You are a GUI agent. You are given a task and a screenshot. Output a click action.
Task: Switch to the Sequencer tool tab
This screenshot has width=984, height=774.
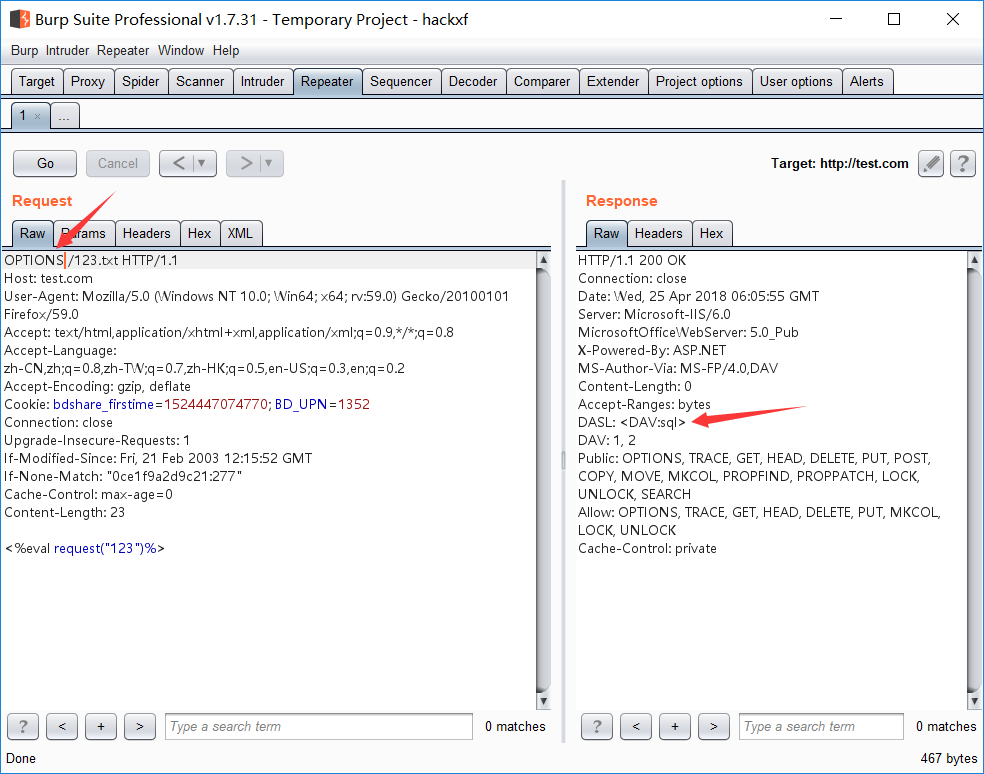401,82
